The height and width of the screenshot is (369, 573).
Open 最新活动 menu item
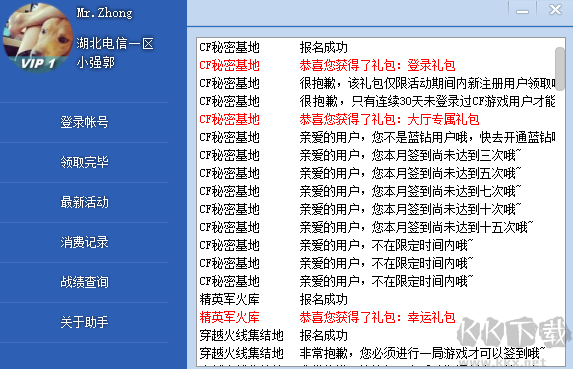point(84,202)
